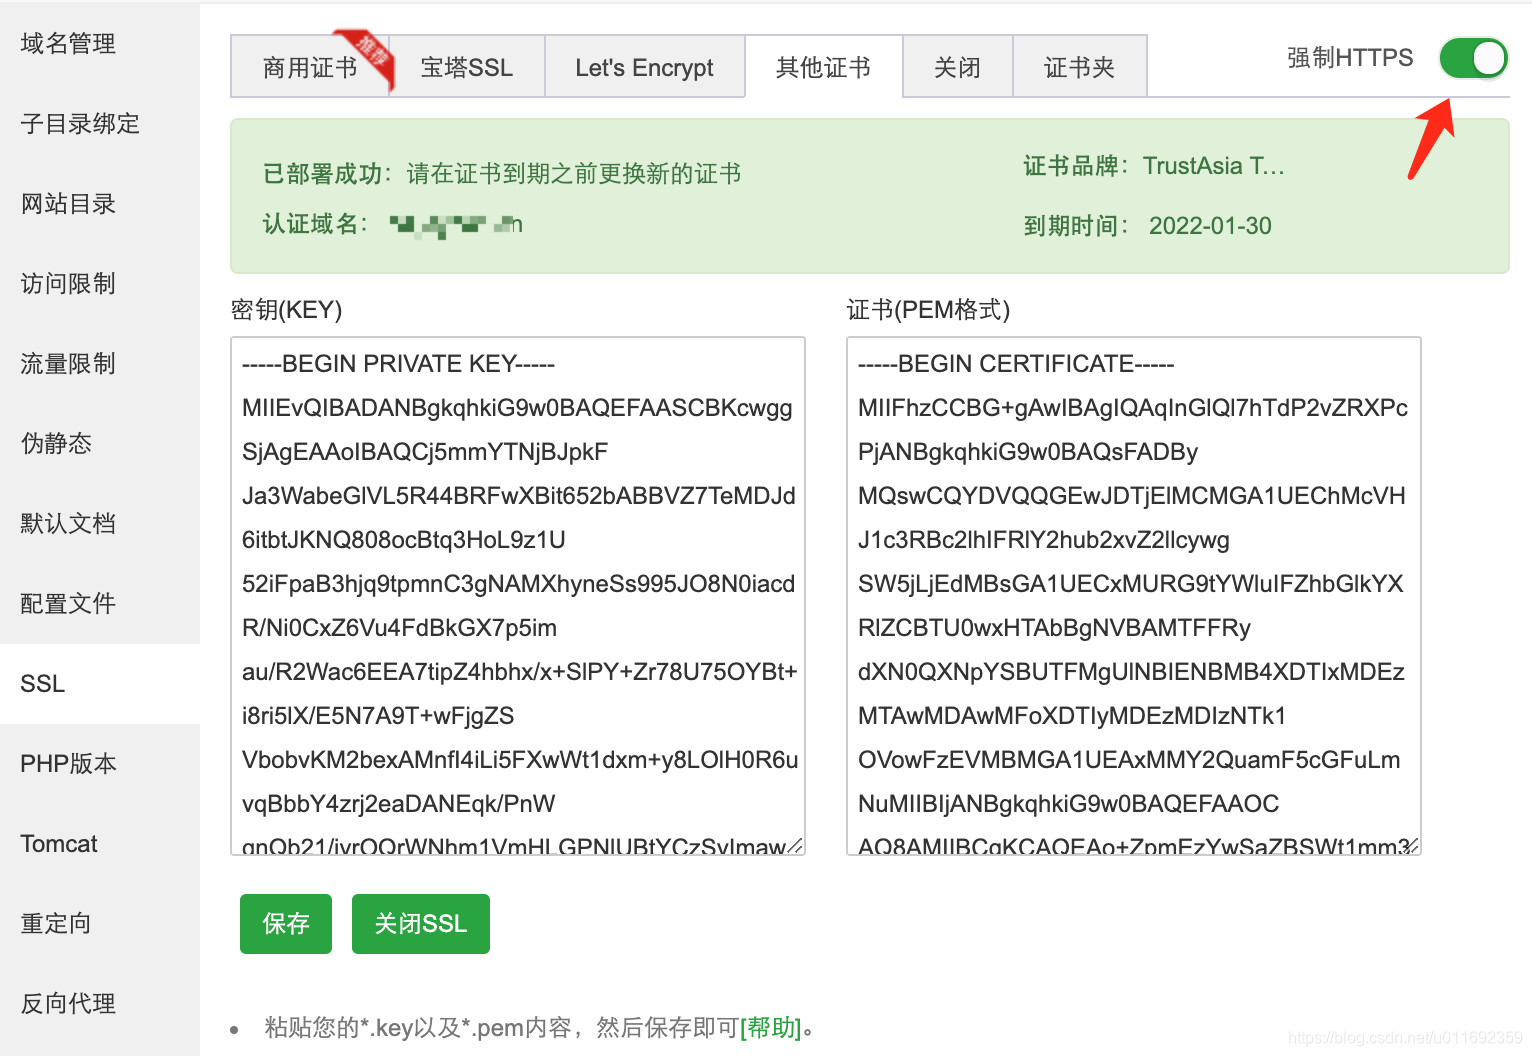
Task: Switch to the 其他证书 tab
Action: (x=823, y=66)
